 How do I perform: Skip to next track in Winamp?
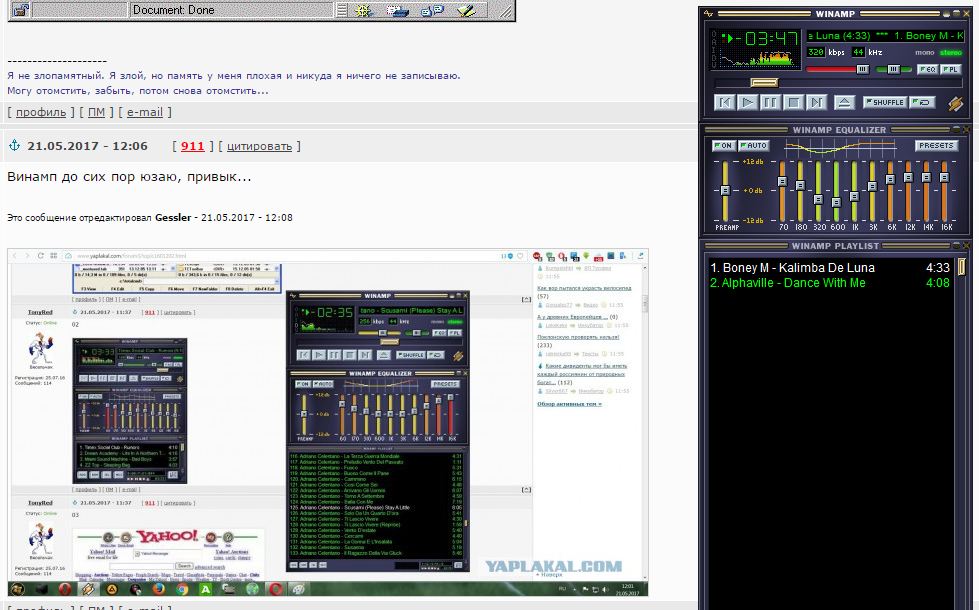pyautogui.click(x=817, y=102)
